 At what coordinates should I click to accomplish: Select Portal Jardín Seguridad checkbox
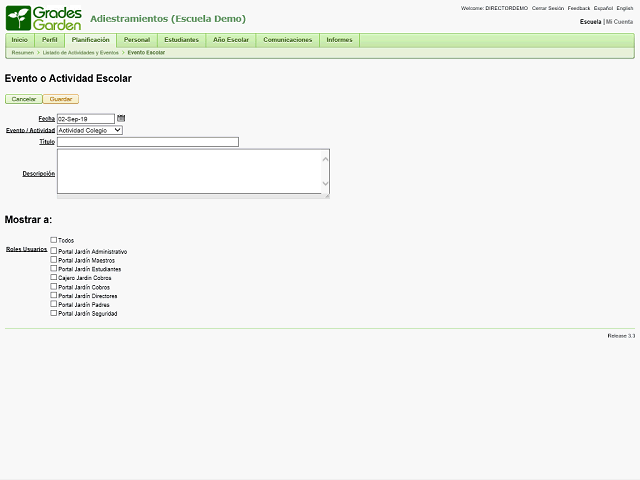point(54,313)
